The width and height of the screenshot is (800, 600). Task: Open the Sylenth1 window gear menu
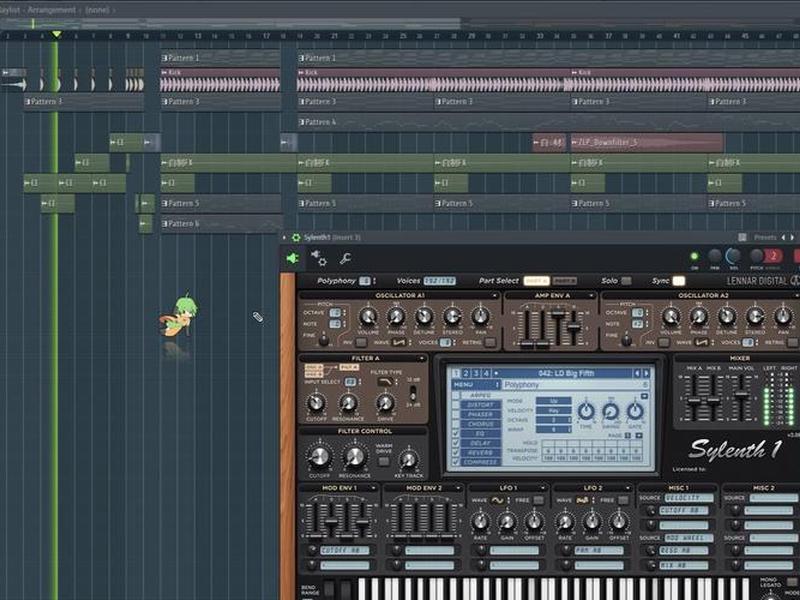296,237
